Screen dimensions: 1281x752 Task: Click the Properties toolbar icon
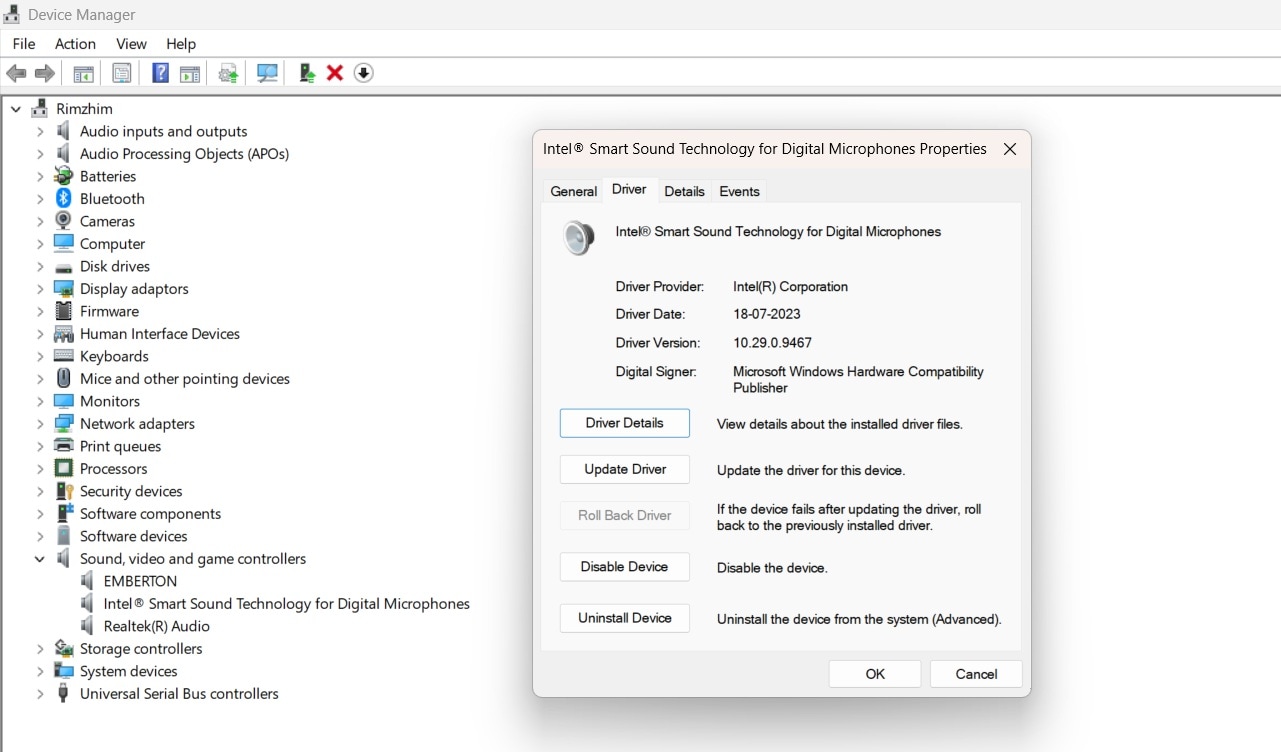pyautogui.click(x=122, y=73)
